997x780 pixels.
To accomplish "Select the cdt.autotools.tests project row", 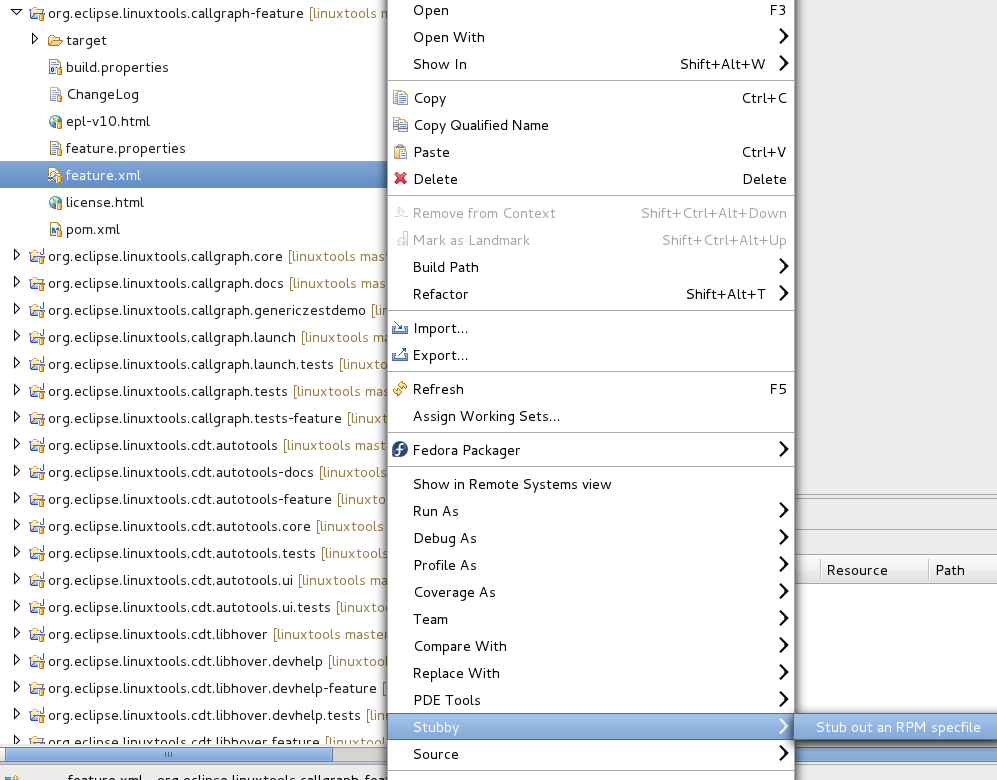I will tap(193, 553).
